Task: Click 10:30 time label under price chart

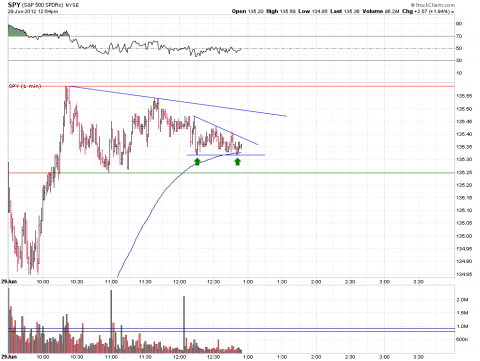Action: click(x=77, y=282)
